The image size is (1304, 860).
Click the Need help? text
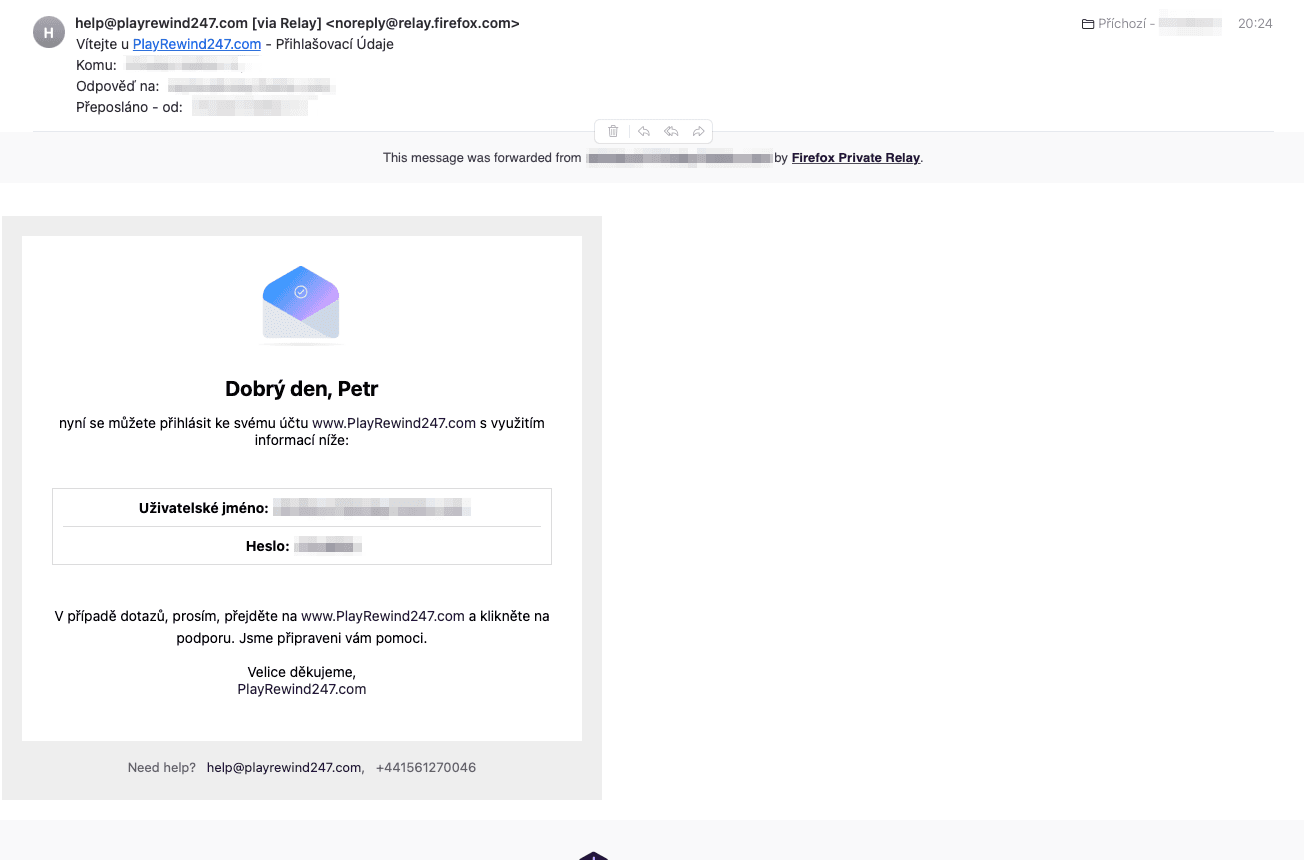tap(162, 768)
